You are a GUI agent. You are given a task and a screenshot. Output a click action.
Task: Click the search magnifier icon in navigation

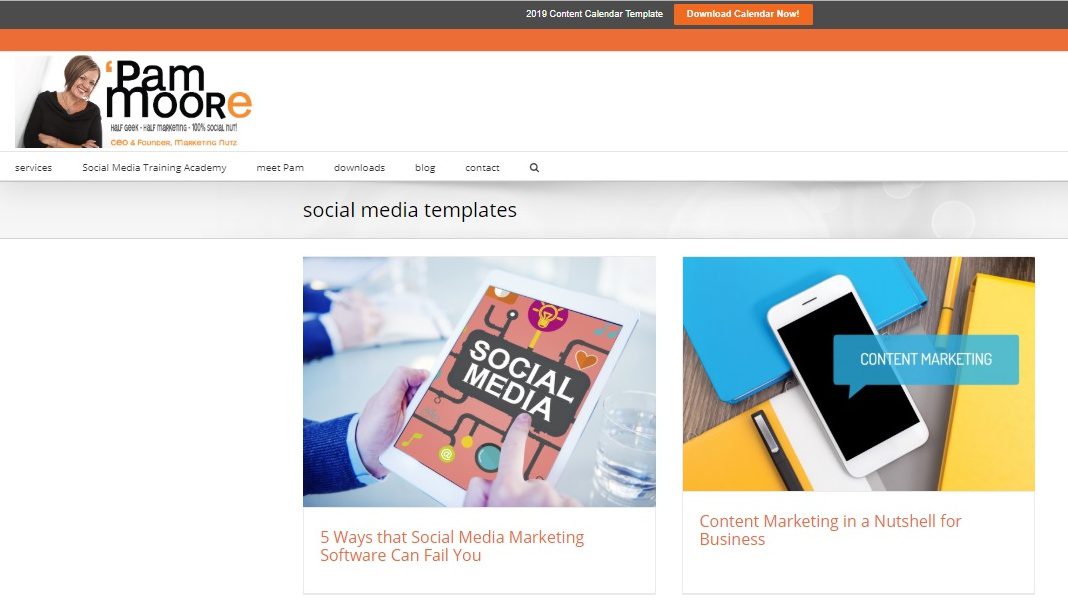[x=534, y=168]
